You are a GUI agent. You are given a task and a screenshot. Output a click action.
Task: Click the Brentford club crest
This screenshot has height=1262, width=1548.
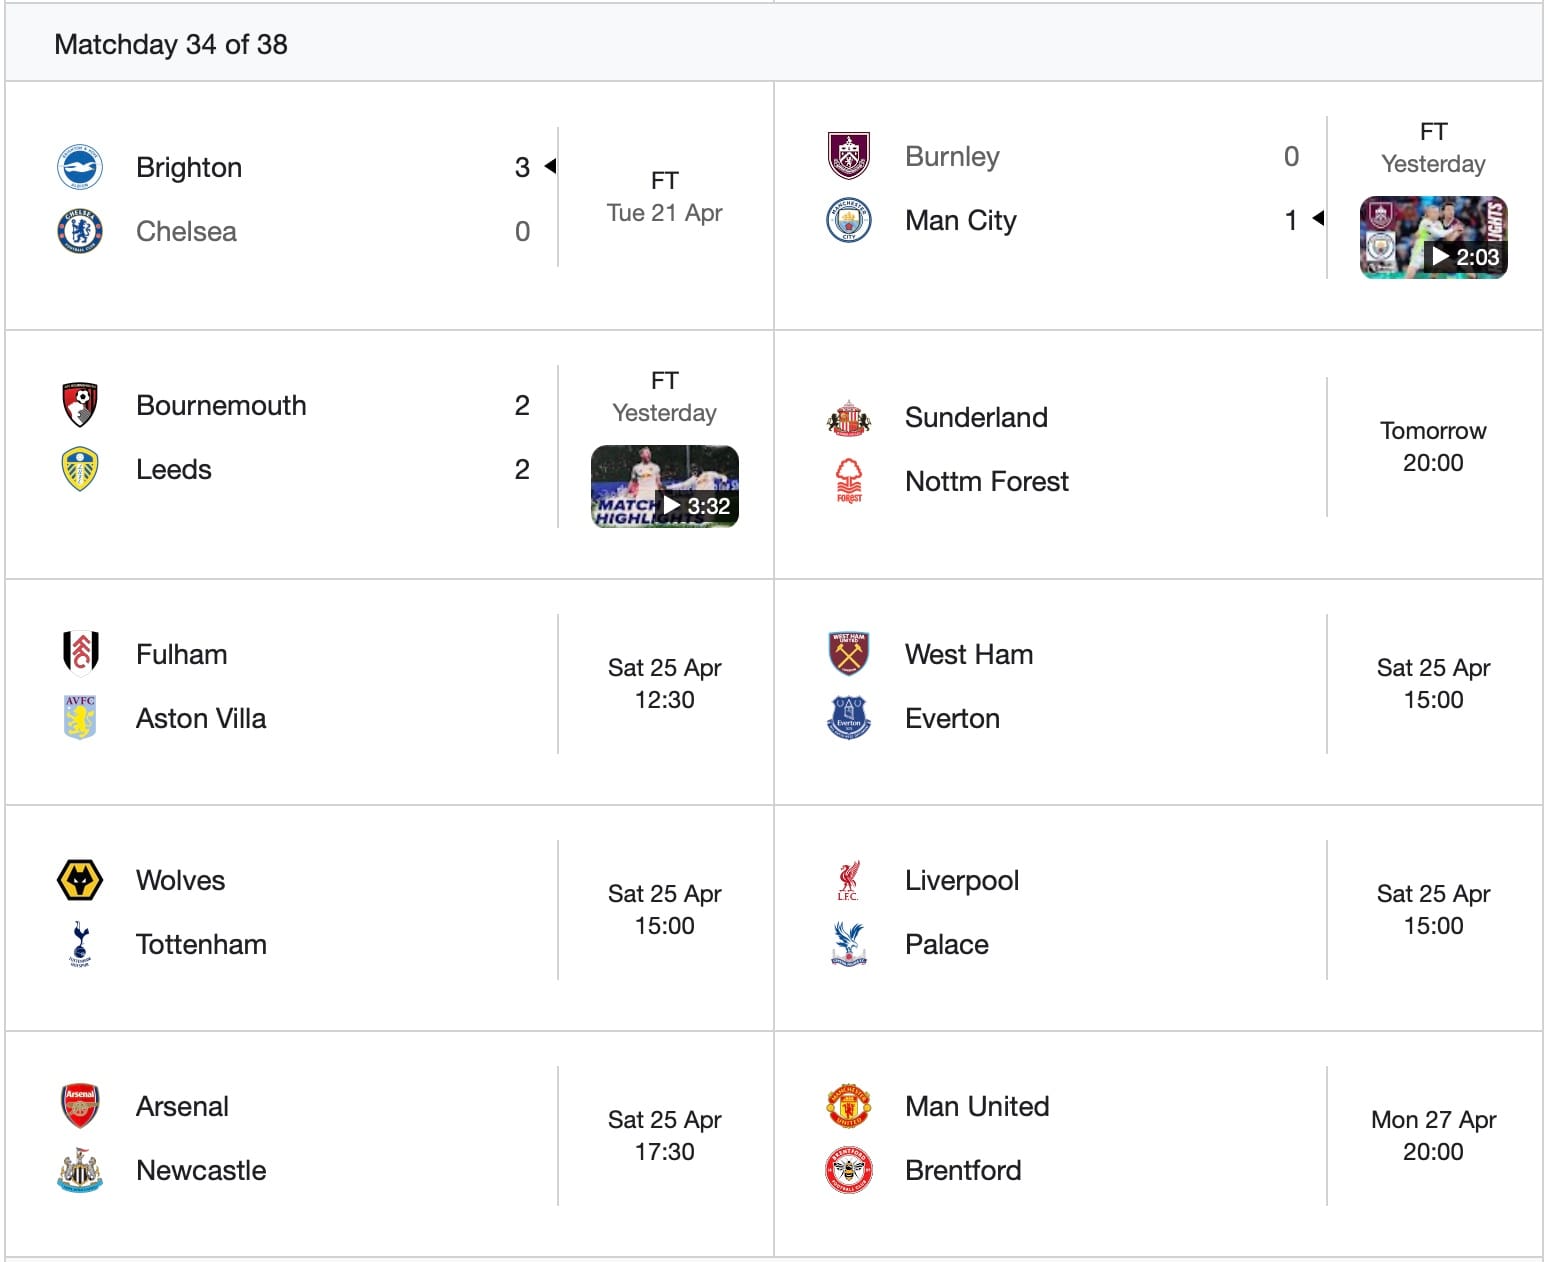click(849, 1170)
